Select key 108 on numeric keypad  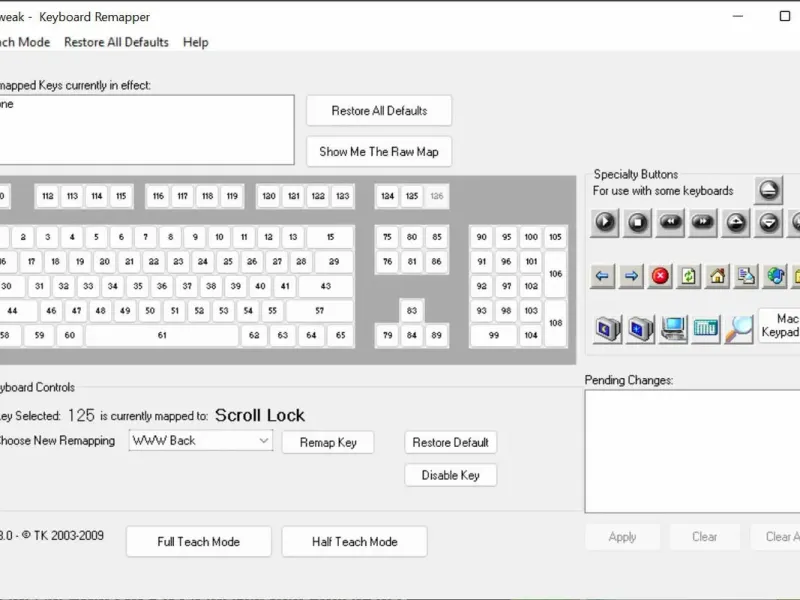(x=556, y=323)
